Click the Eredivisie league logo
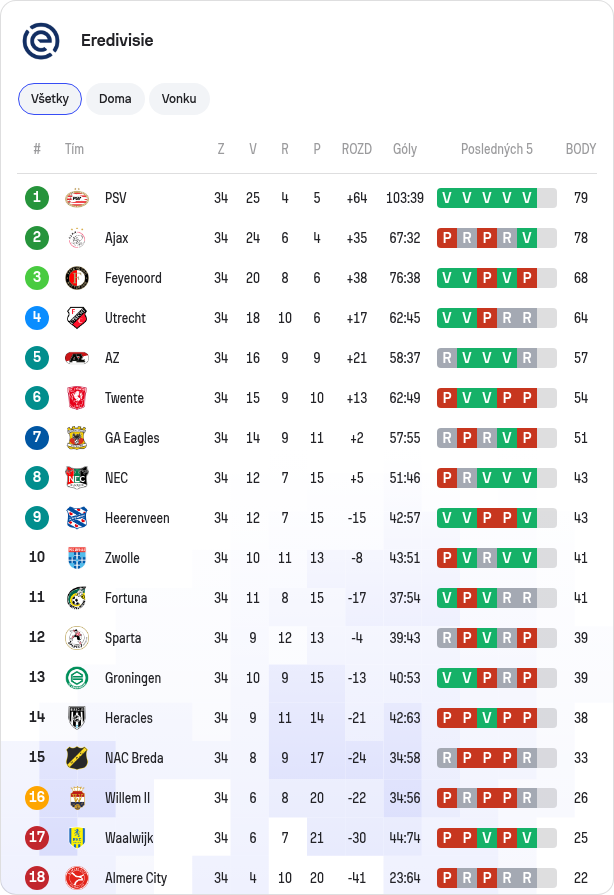 [x=41, y=41]
